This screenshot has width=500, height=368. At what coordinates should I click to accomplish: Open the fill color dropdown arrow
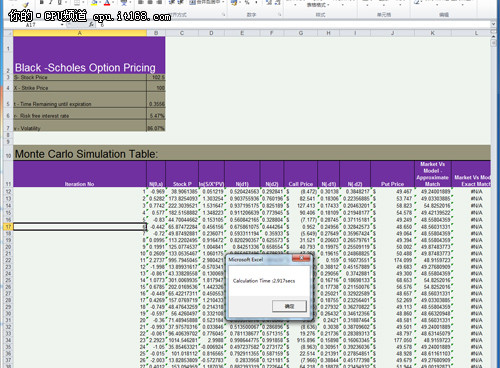point(100,3)
